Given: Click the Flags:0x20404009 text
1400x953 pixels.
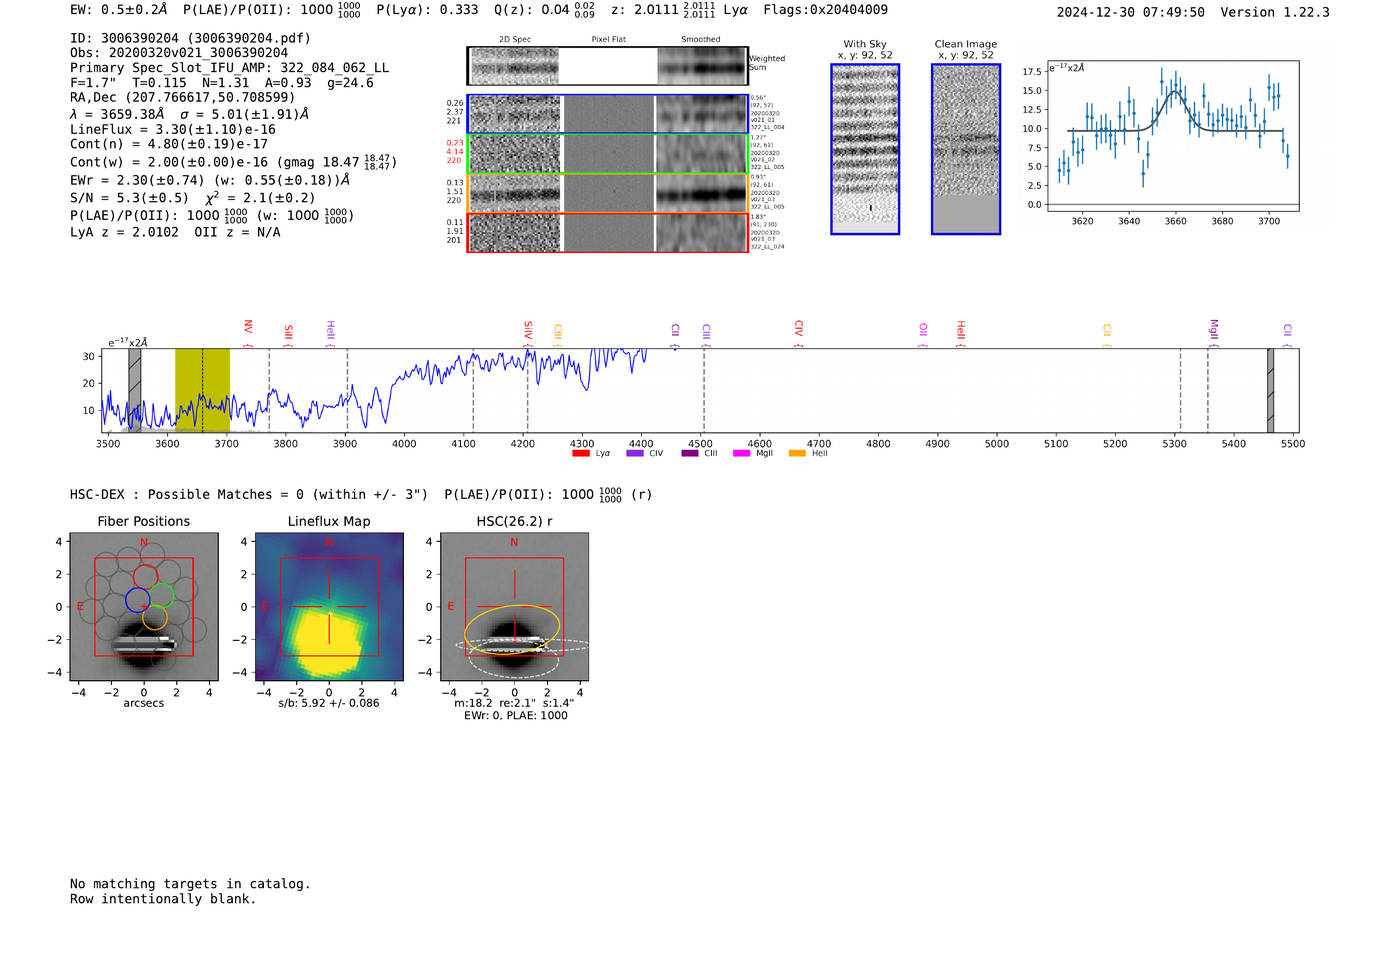Looking at the screenshot, I should point(825,10).
